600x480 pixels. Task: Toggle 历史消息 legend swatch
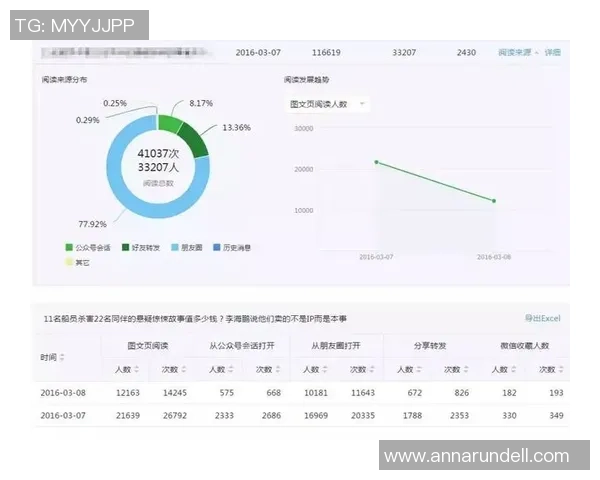[x=217, y=247]
